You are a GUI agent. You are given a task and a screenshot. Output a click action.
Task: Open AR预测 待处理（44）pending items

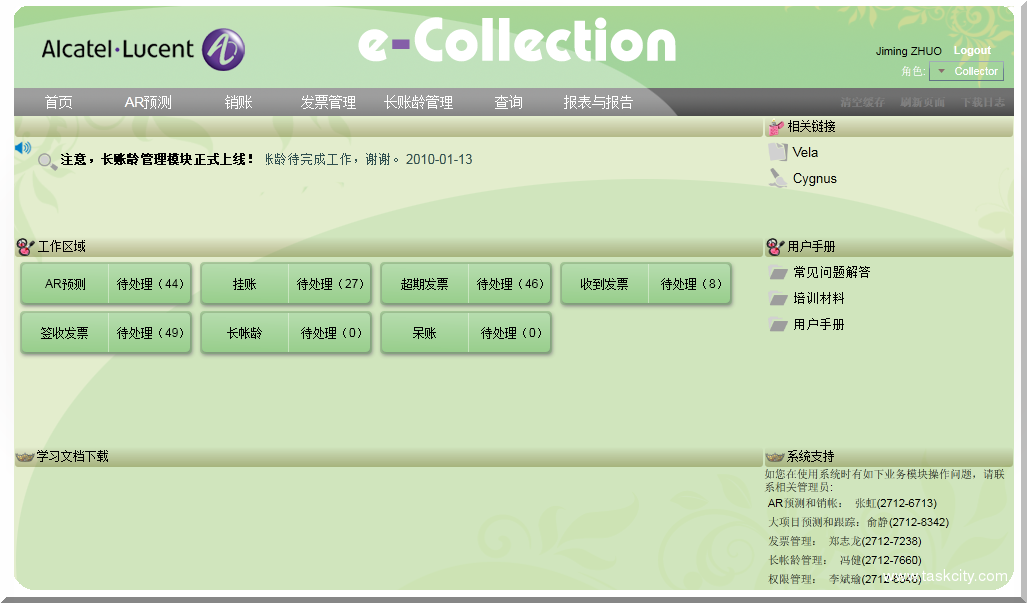[x=151, y=284]
